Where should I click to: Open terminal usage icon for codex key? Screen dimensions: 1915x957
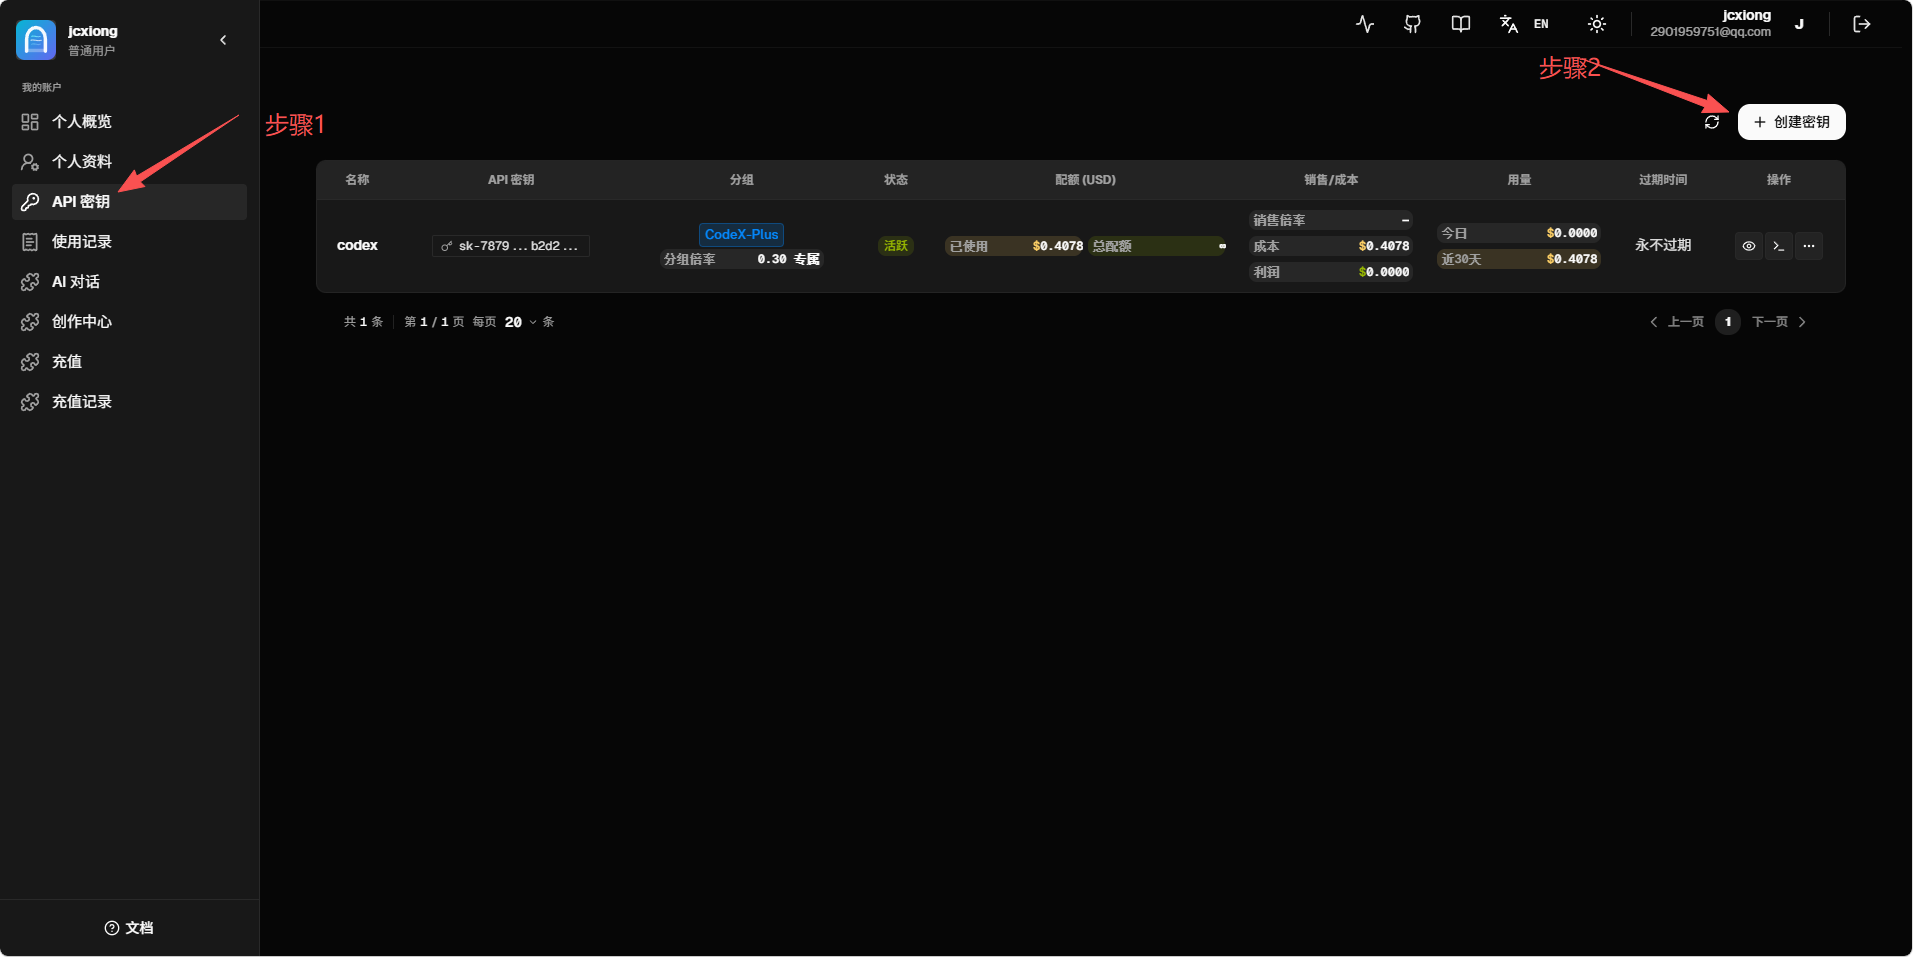pyautogui.click(x=1779, y=246)
